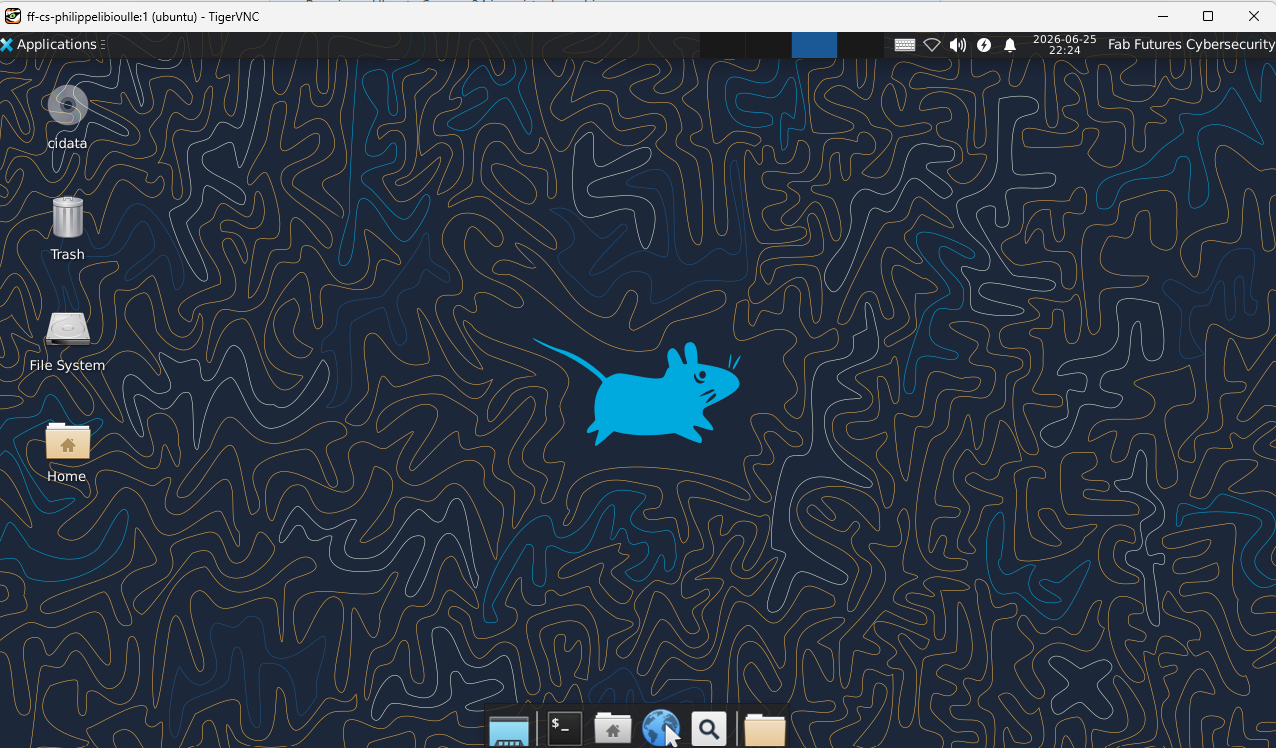
Task: Select the Home folder desktop icon
Action: 67,440
